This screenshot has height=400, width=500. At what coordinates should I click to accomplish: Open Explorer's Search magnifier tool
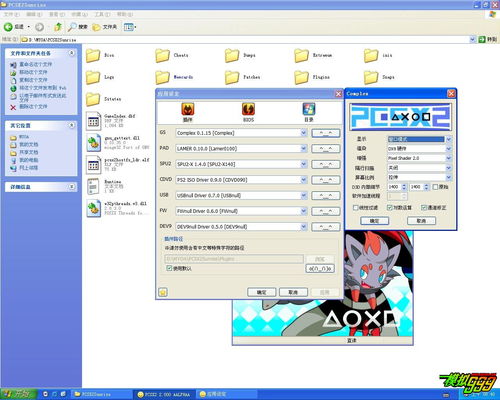72,27
